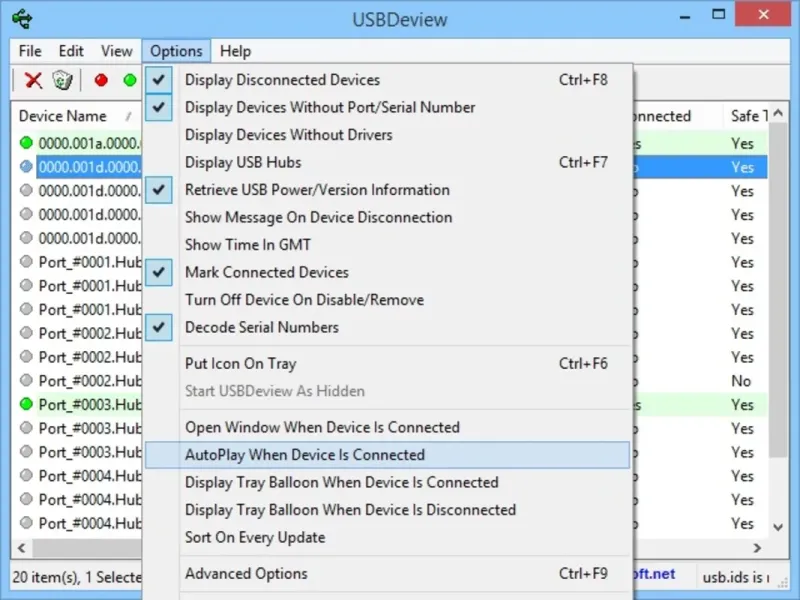Screen dimensions: 800x600
Task: Choose Display Tray Balloon When Device Is Disconnected
Action: click(x=387, y=510)
